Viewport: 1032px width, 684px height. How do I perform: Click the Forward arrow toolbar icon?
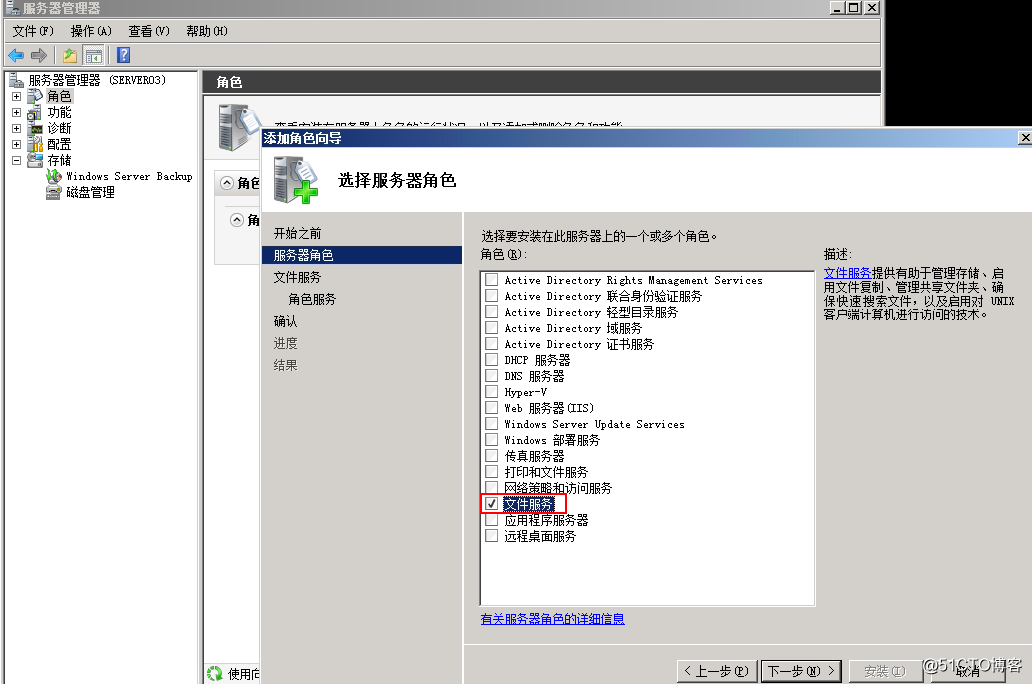(x=39, y=55)
